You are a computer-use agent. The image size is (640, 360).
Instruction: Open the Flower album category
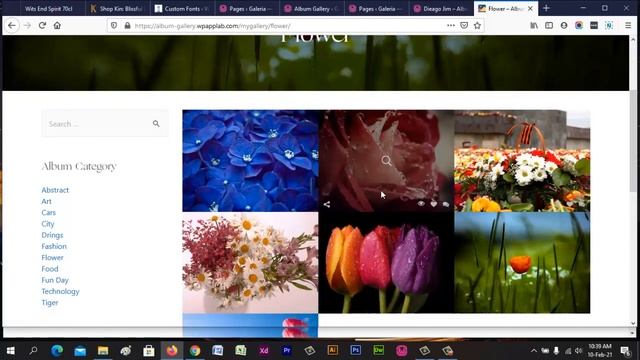click(x=52, y=258)
